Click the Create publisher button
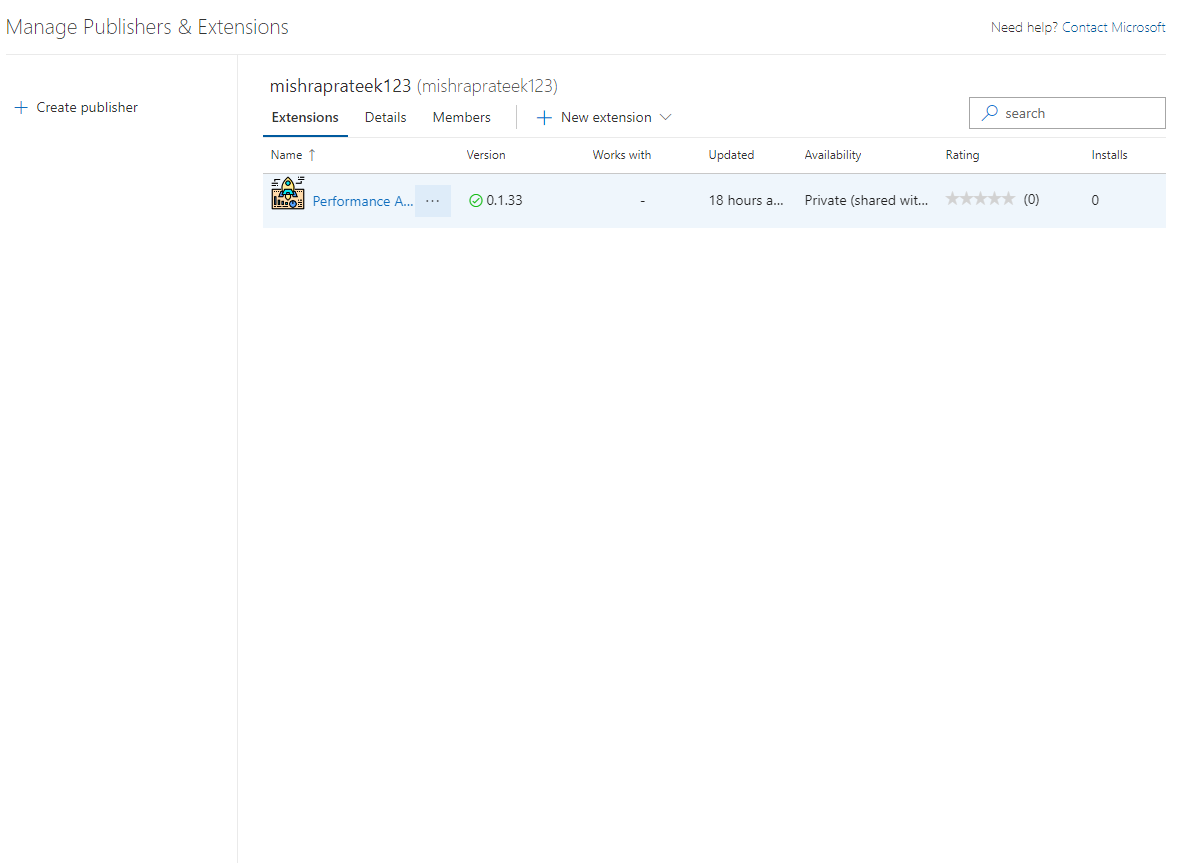The height and width of the screenshot is (863, 1190). (x=76, y=108)
